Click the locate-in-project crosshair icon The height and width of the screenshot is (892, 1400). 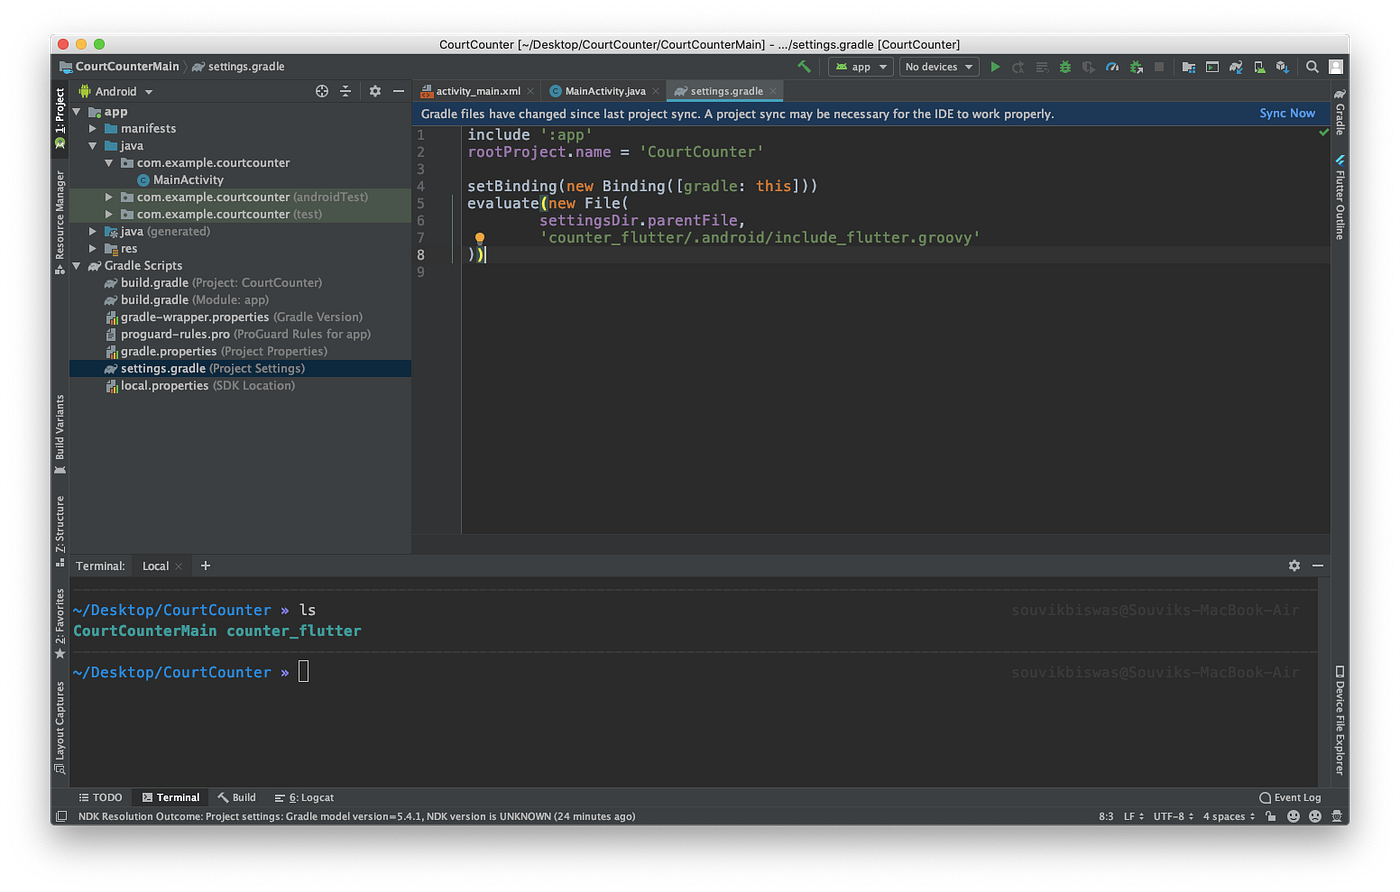[x=322, y=91]
